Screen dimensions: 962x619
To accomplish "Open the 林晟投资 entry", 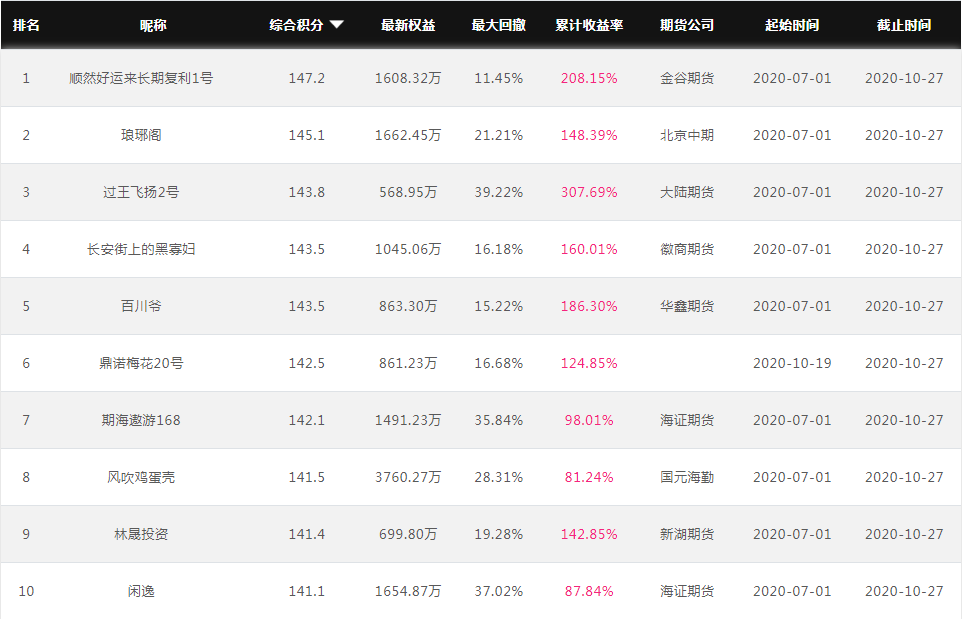I will click(141, 534).
